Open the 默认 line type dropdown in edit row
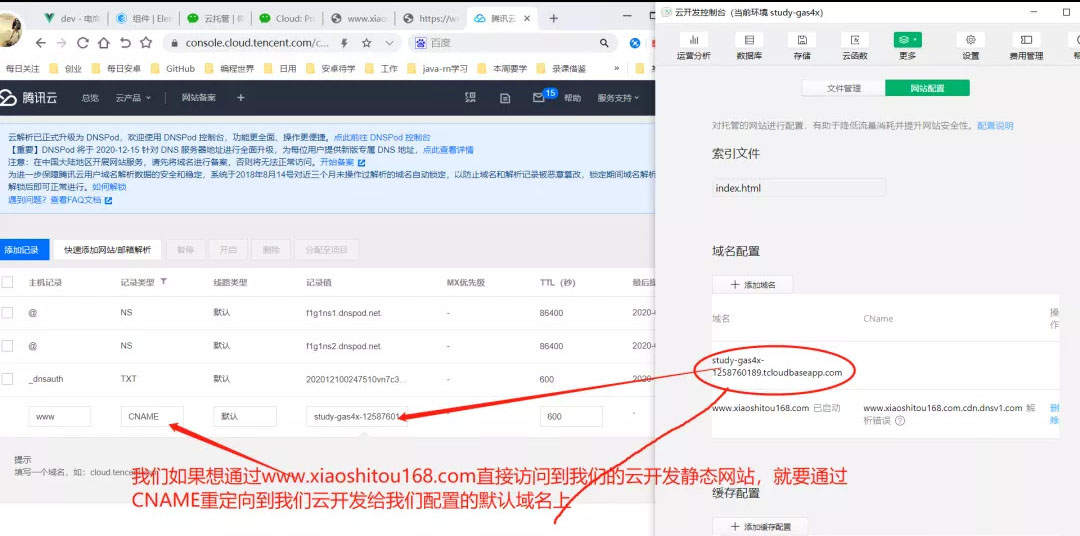Viewport: 1080px width, 536px height. pos(245,416)
